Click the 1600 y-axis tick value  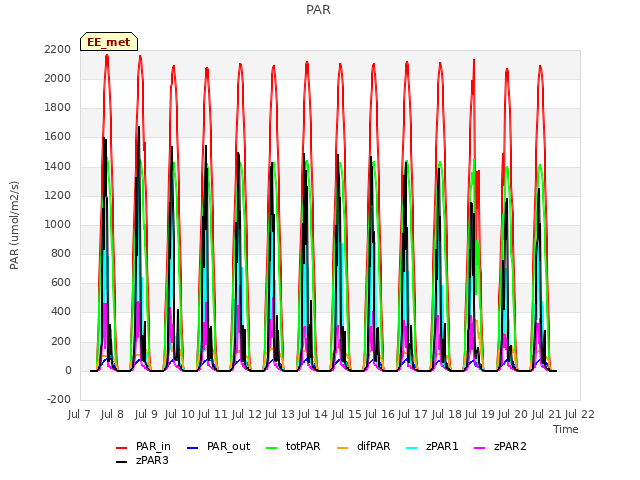pyautogui.click(x=58, y=137)
